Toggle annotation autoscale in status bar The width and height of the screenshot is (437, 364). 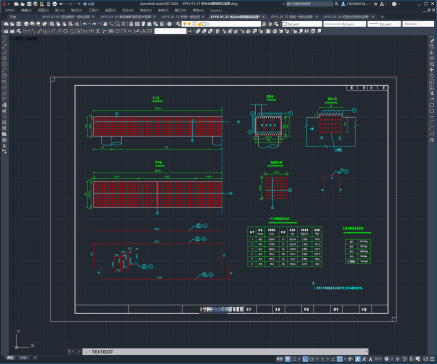pos(364,359)
